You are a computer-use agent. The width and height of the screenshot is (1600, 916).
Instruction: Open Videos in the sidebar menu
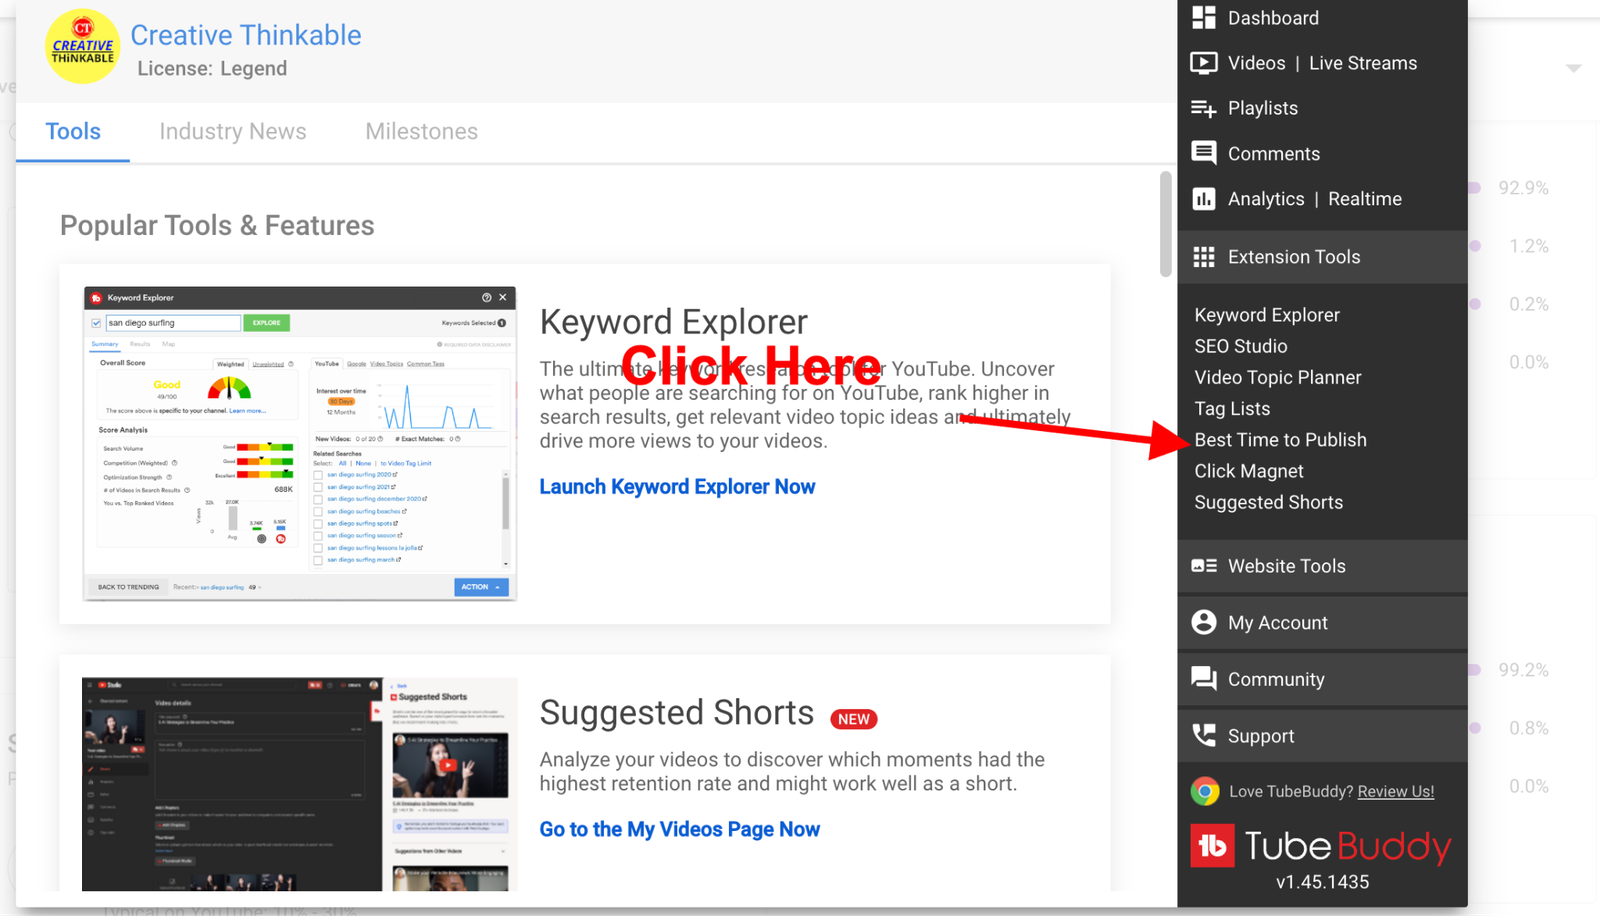coord(1256,63)
